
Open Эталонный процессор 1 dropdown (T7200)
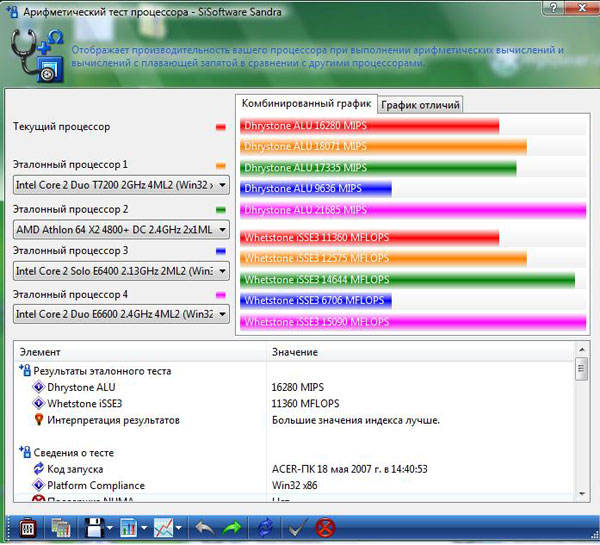(121, 185)
